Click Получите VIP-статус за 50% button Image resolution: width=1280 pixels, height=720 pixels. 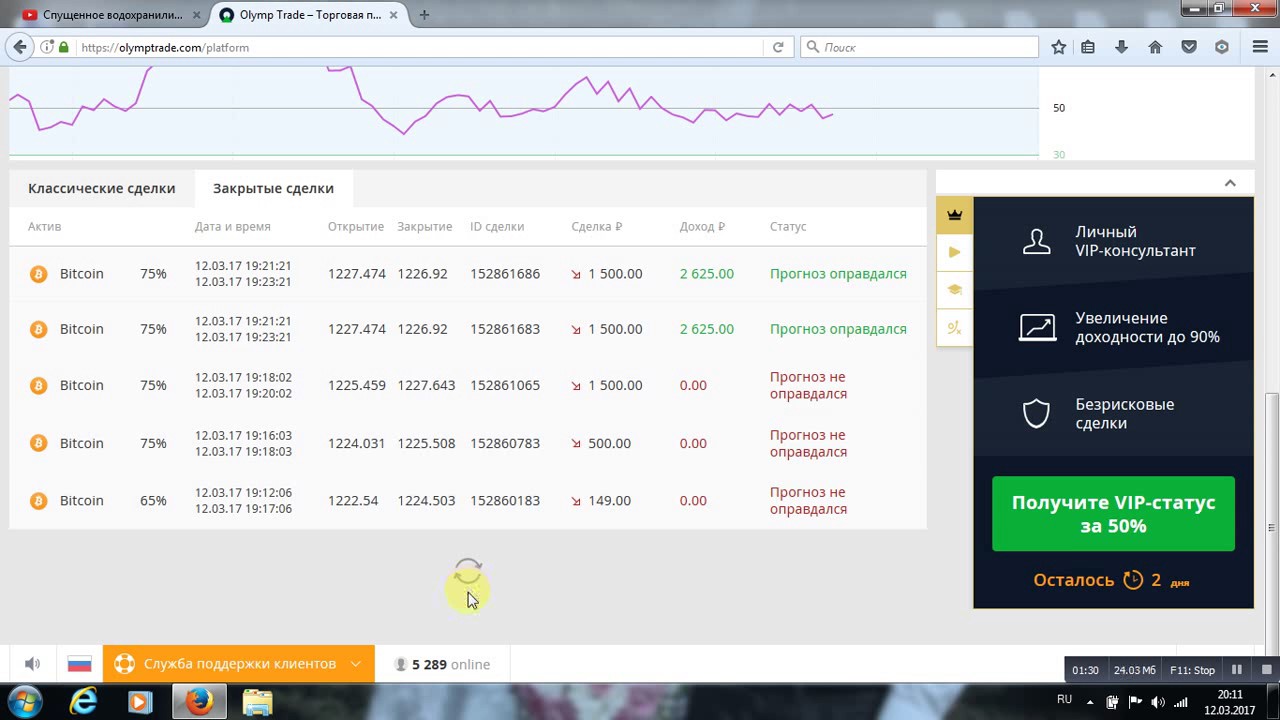[x=1113, y=514]
